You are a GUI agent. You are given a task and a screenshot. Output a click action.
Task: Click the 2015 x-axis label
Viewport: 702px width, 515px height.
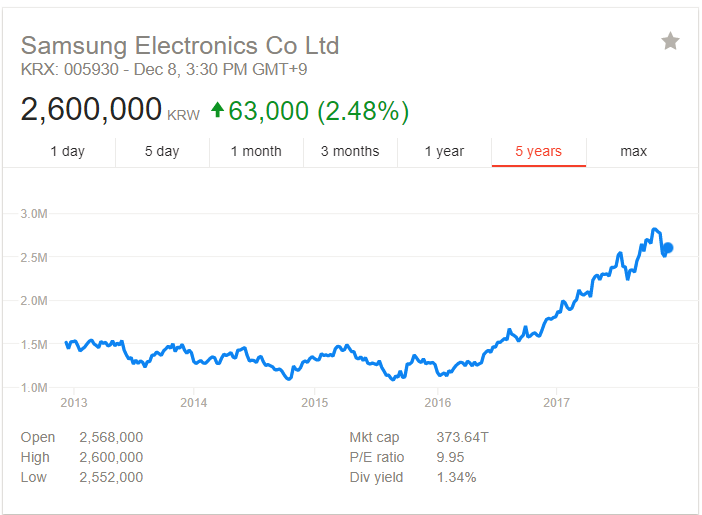314,403
